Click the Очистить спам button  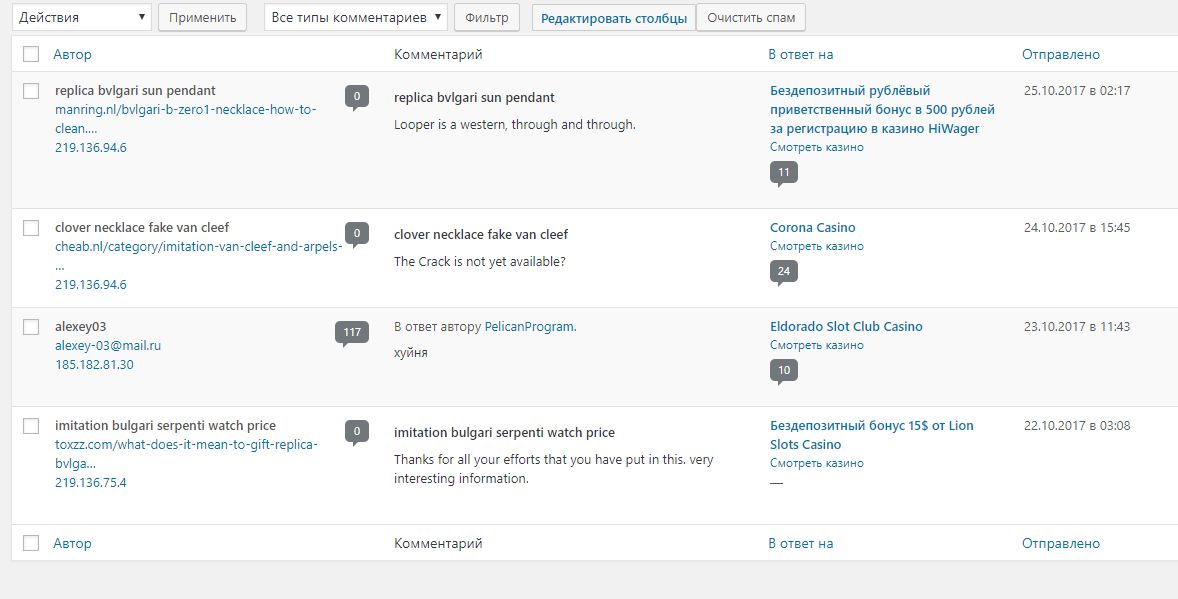click(x=750, y=18)
